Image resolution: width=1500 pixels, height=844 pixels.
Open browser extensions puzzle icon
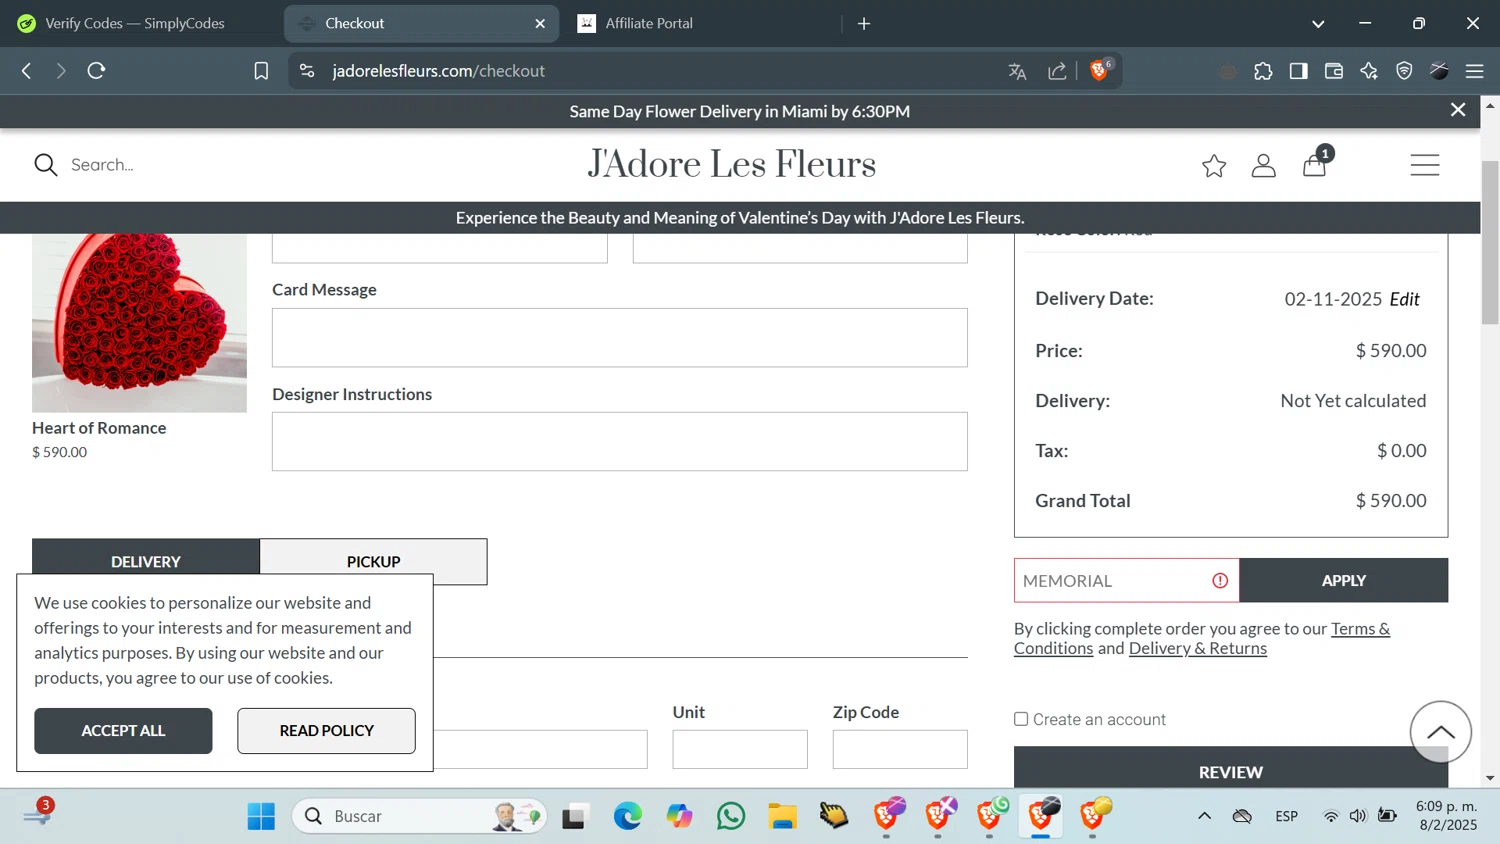[x=1263, y=71]
